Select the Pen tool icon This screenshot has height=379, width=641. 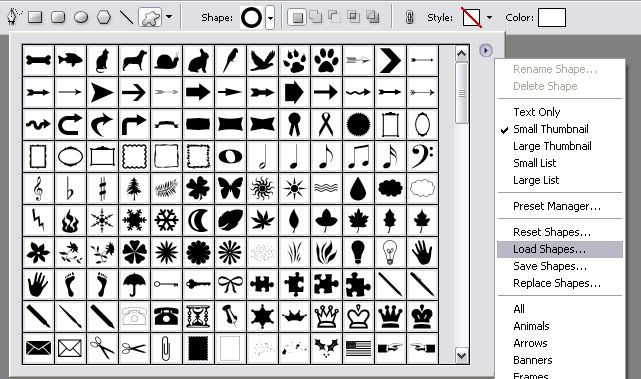click(x=14, y=17)
